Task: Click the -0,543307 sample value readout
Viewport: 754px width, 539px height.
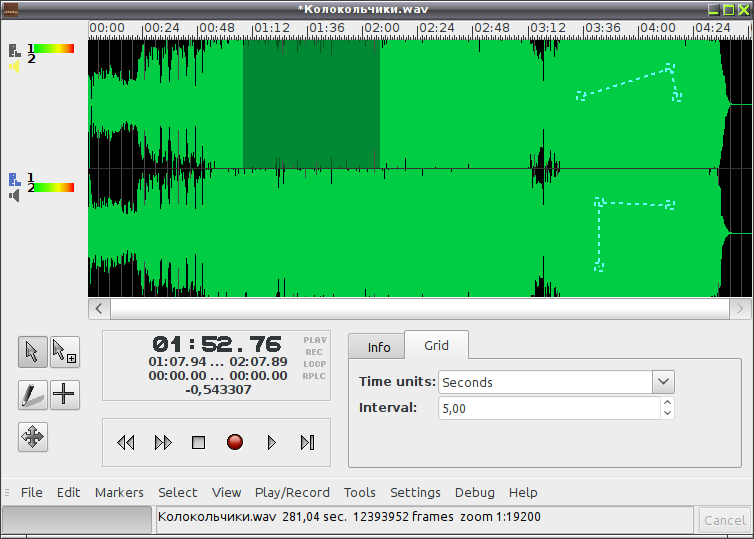Action: click(218, 389)
